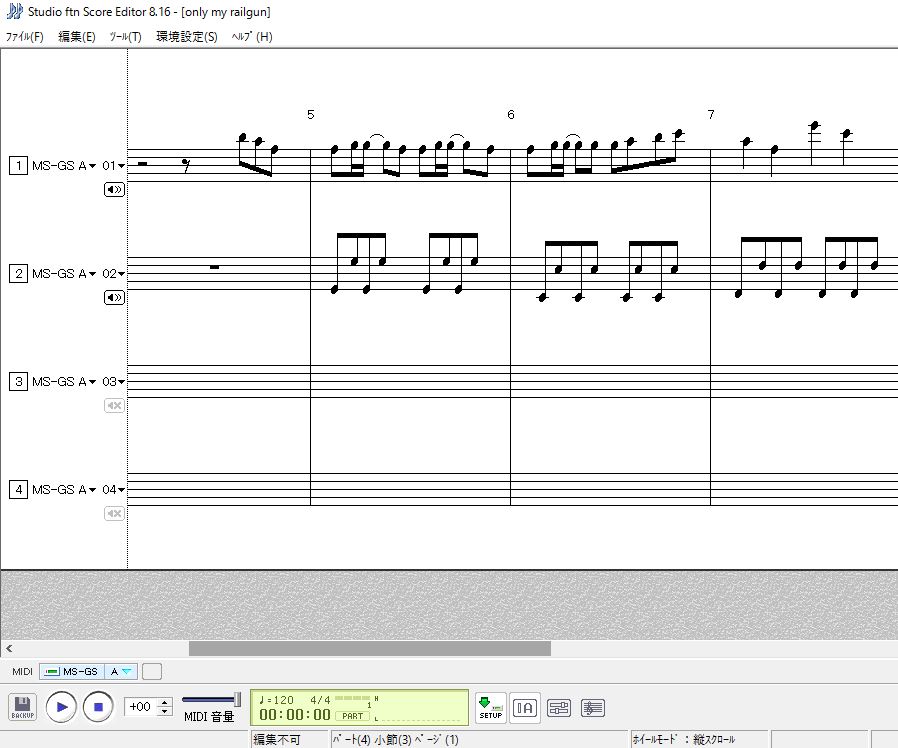This screenshot has height=748, width=898.
Task: Open the ヘルプ(H) menu
Action: (x=252, y=37)
